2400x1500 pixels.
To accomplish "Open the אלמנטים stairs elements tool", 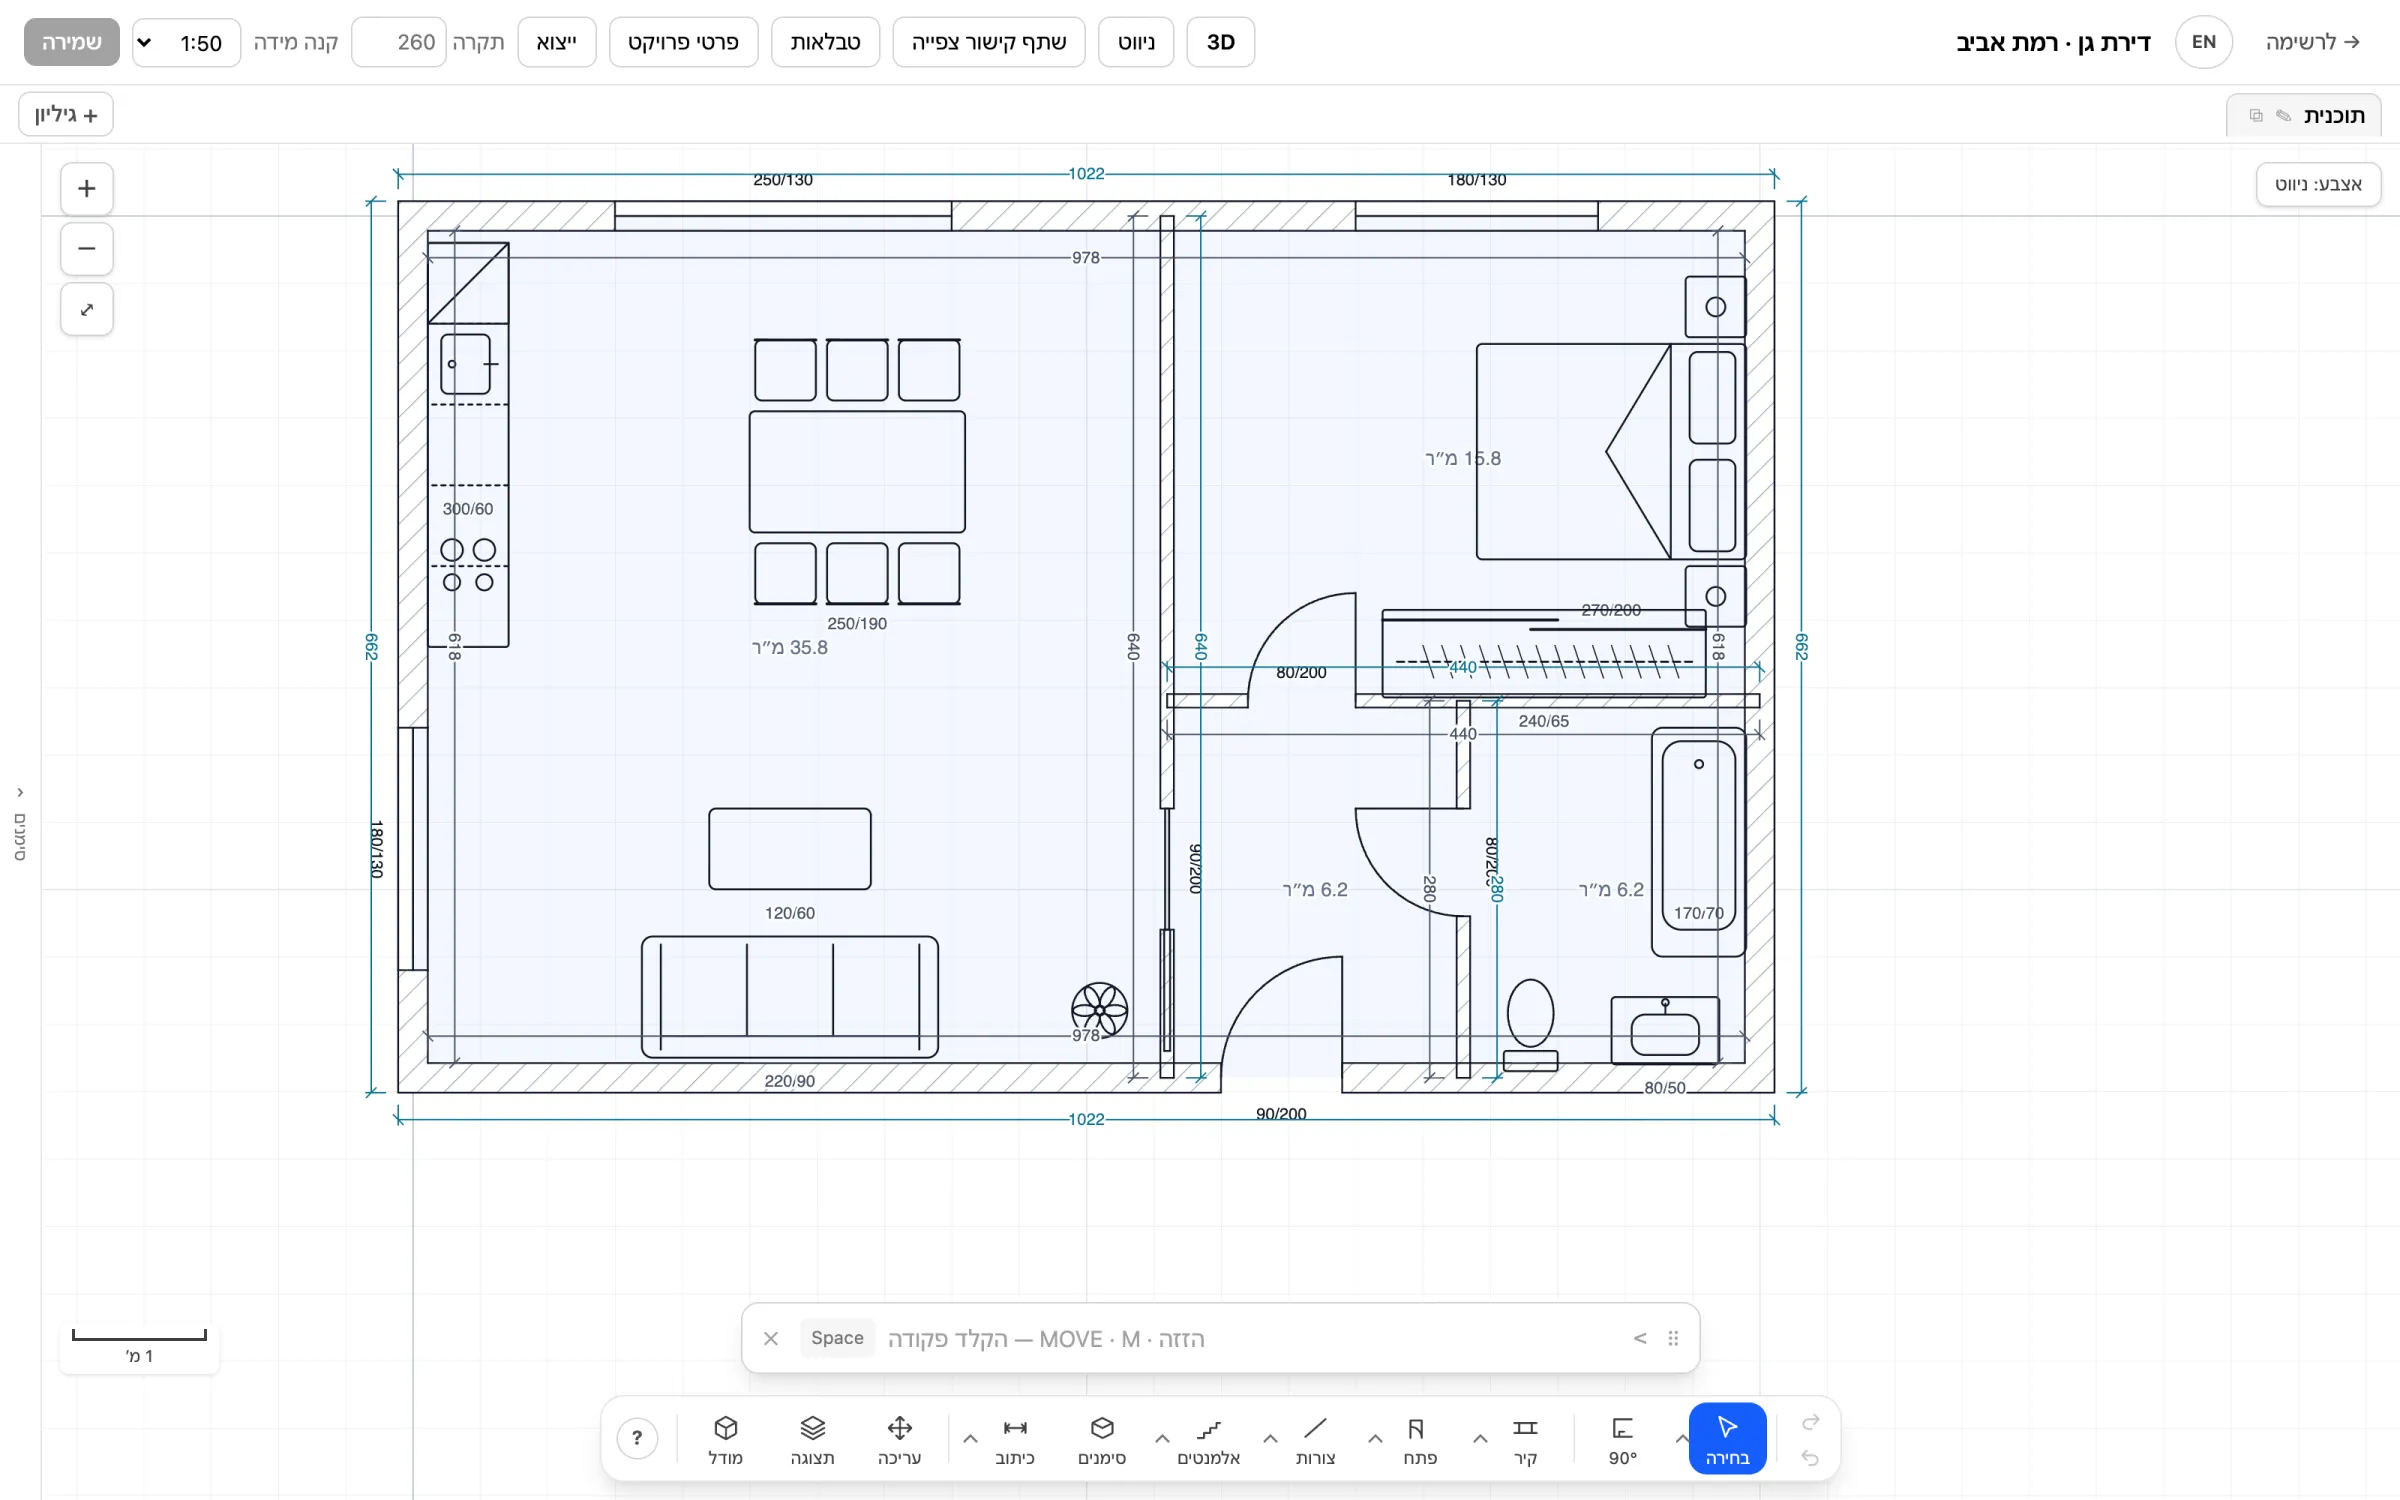I will pos(1208,1438).
